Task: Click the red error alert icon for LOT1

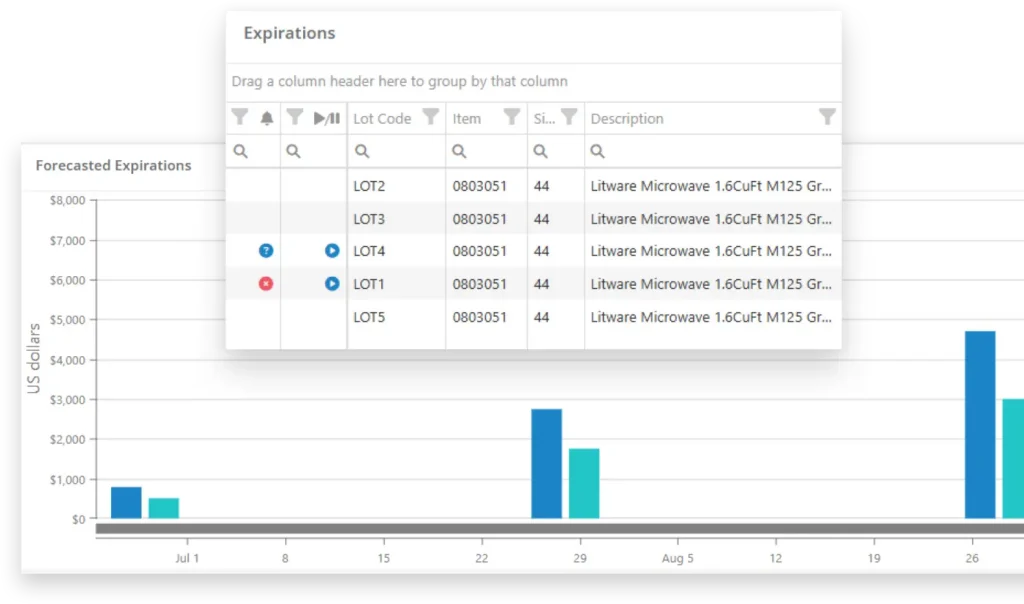Action: pos(266,283)
